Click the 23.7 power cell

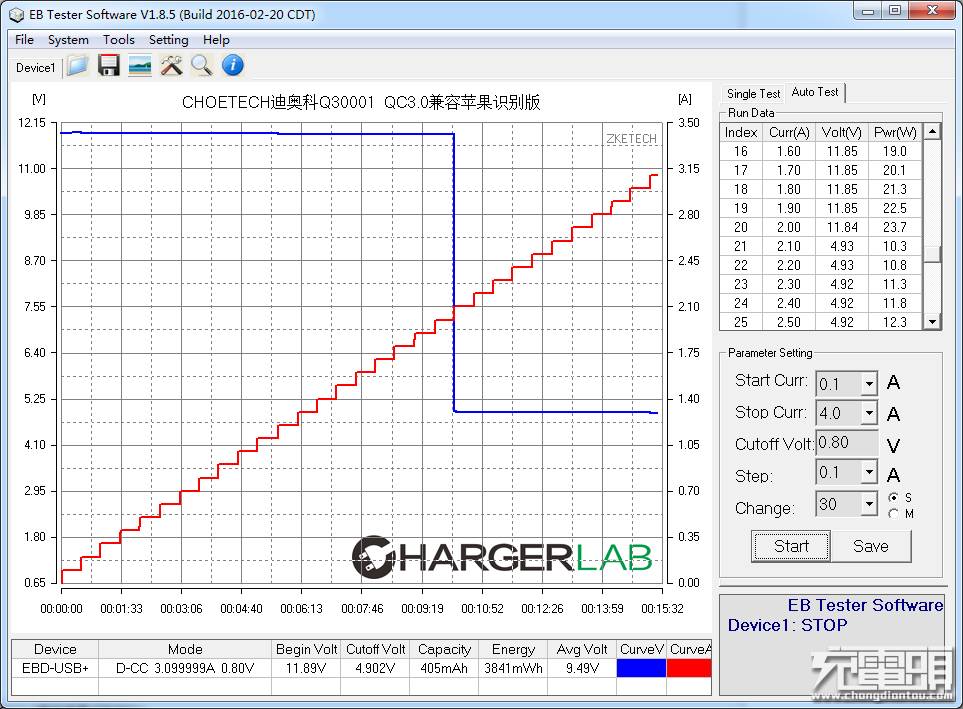(895, 227)
